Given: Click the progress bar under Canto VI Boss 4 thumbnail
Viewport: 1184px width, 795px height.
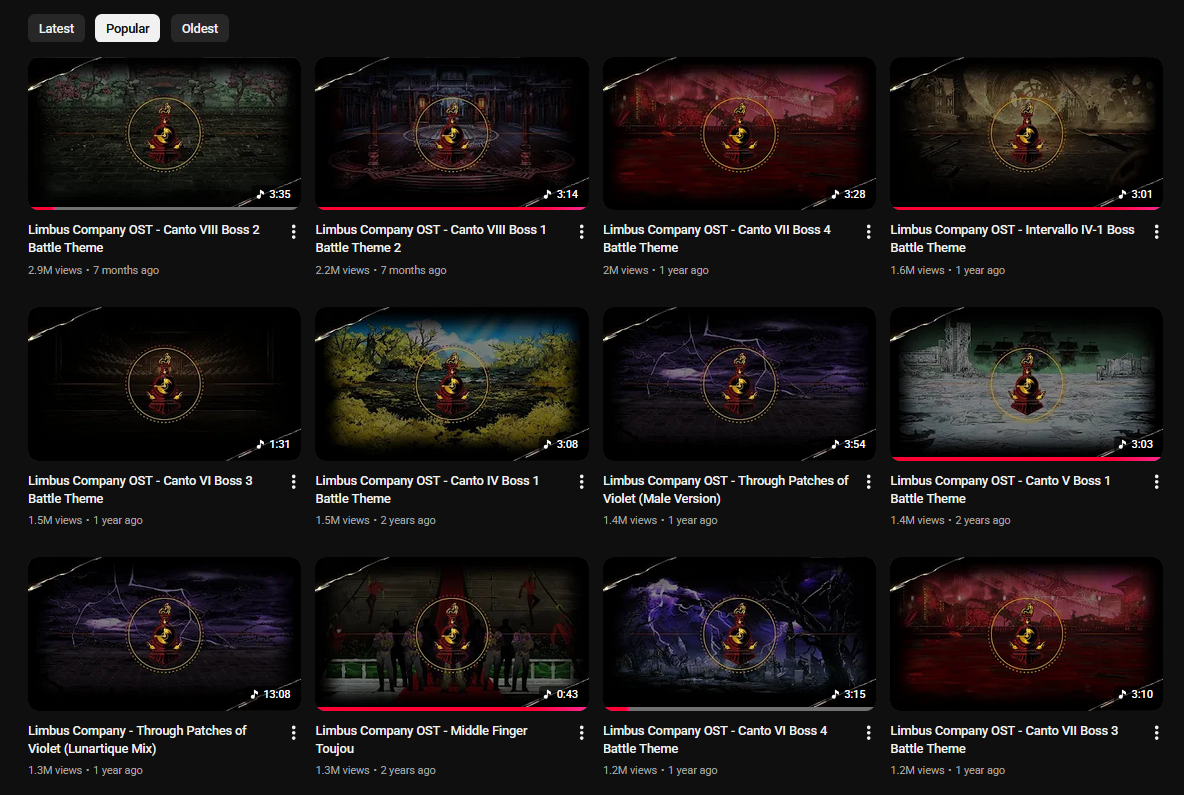Looking at the screenshot, I should click(739, 709).
